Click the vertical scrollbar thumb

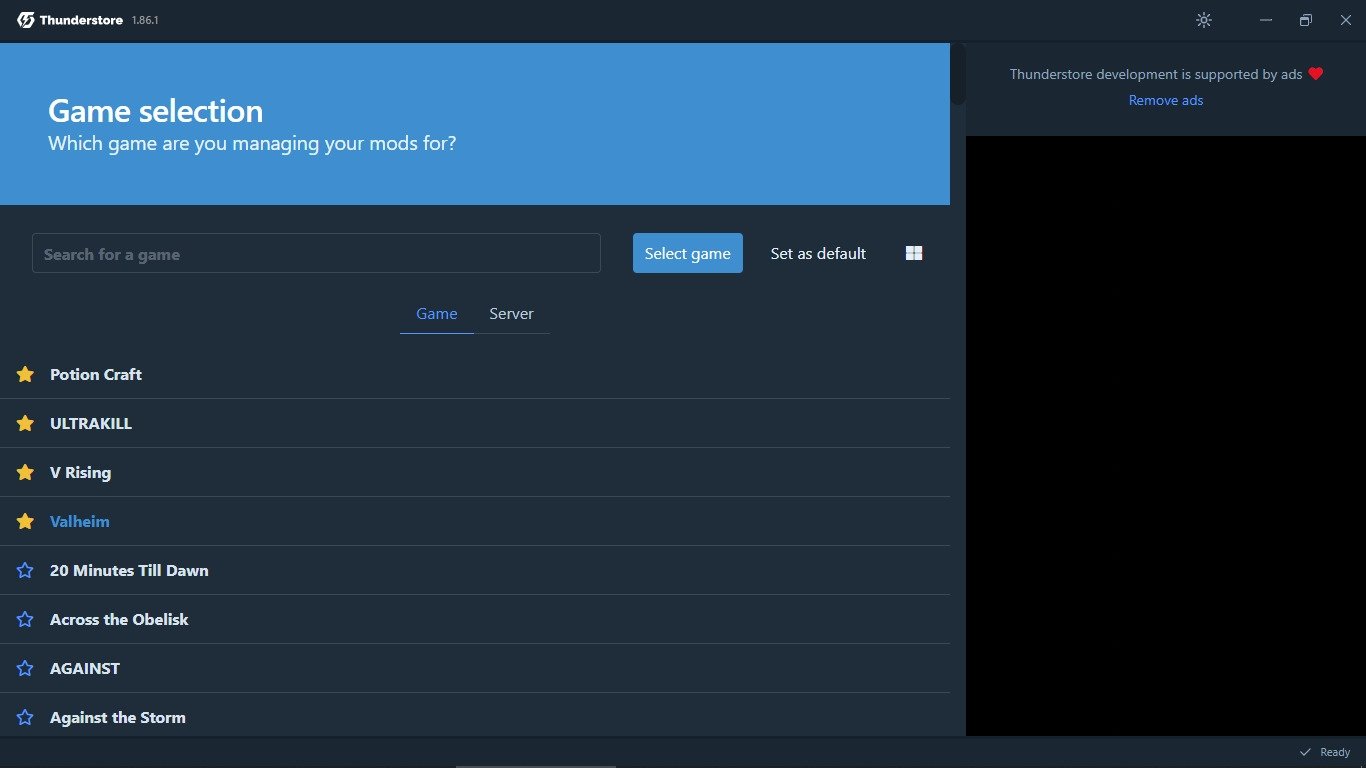coord(958,74)
